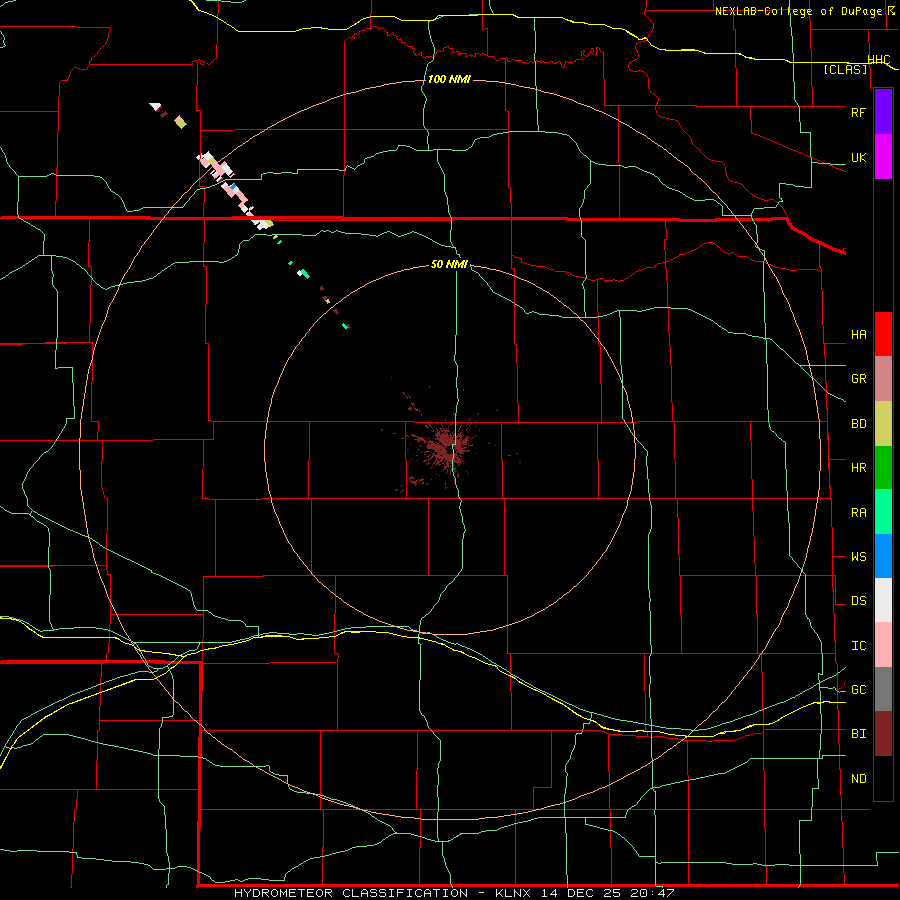
Task: Click the BD legend label
Action: pos(859,424)
